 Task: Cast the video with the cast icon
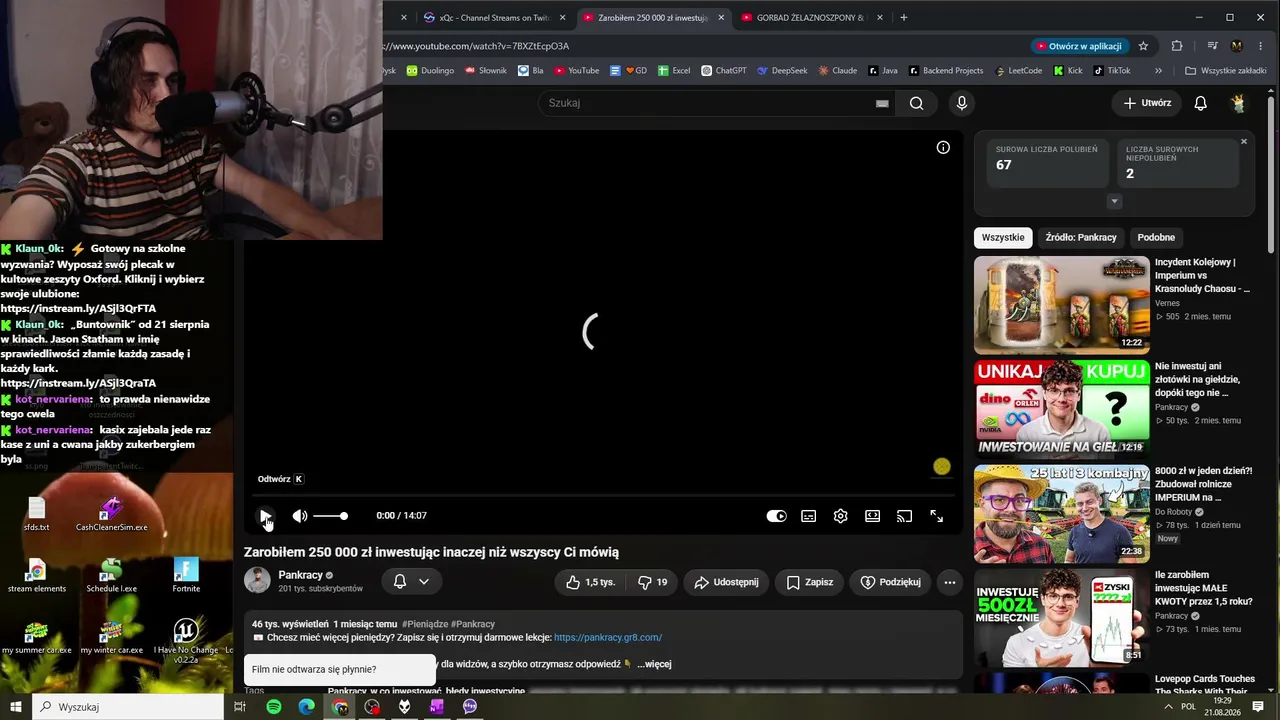pyautogui.click(x=904, y=516)
